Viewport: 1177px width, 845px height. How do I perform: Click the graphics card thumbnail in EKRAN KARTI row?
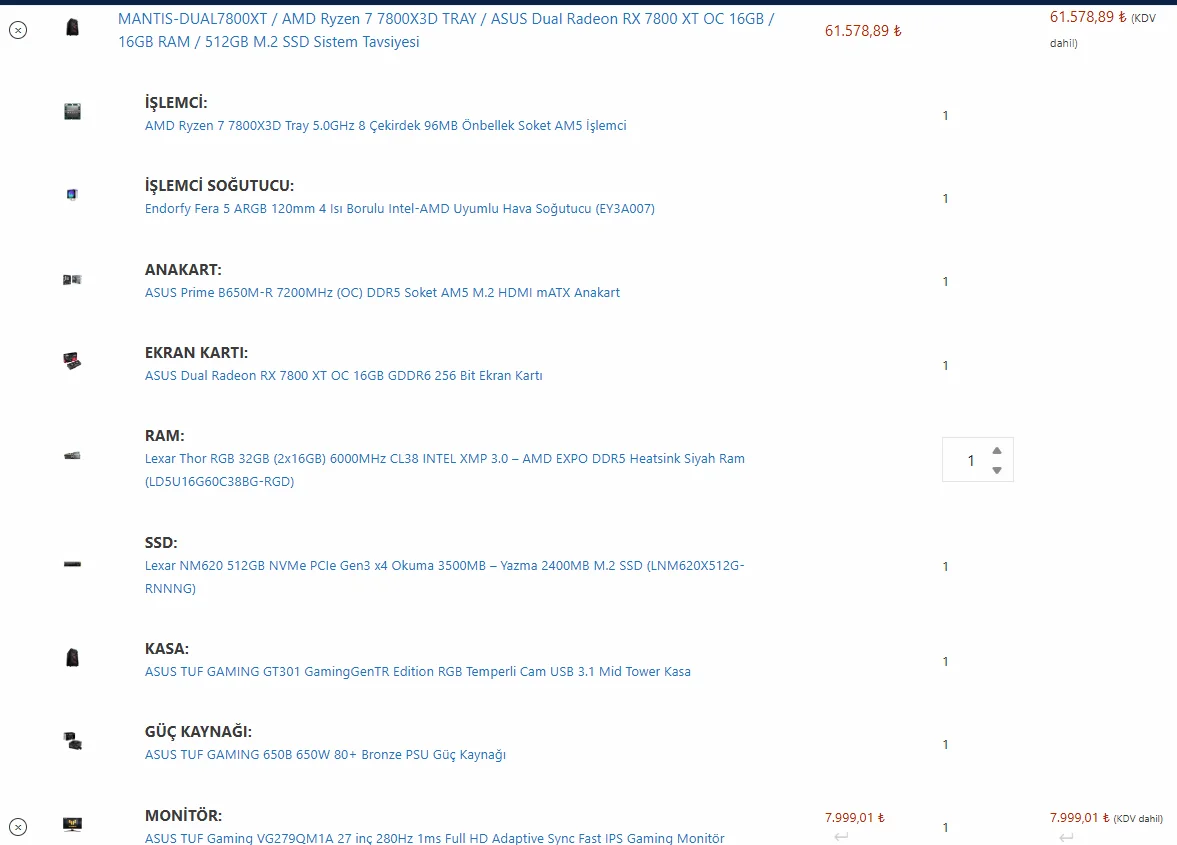(x=72, y=361)
